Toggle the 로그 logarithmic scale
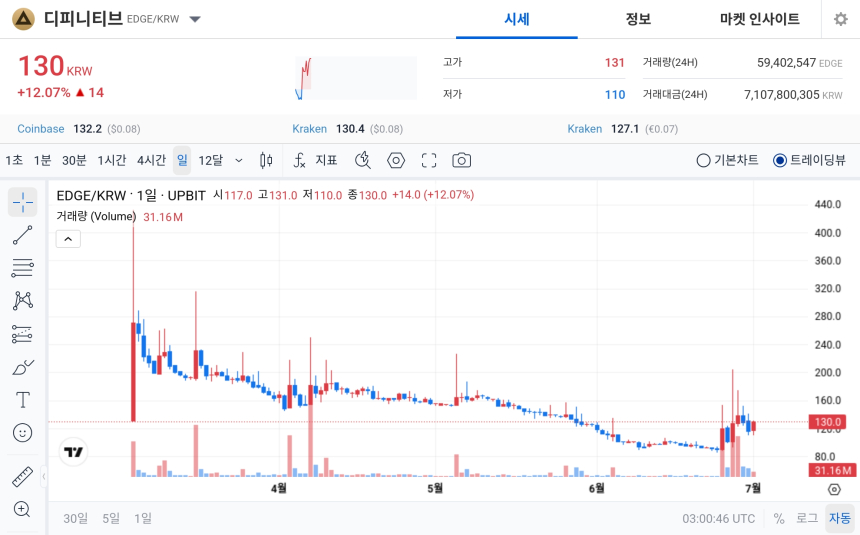 coord(807,519)
